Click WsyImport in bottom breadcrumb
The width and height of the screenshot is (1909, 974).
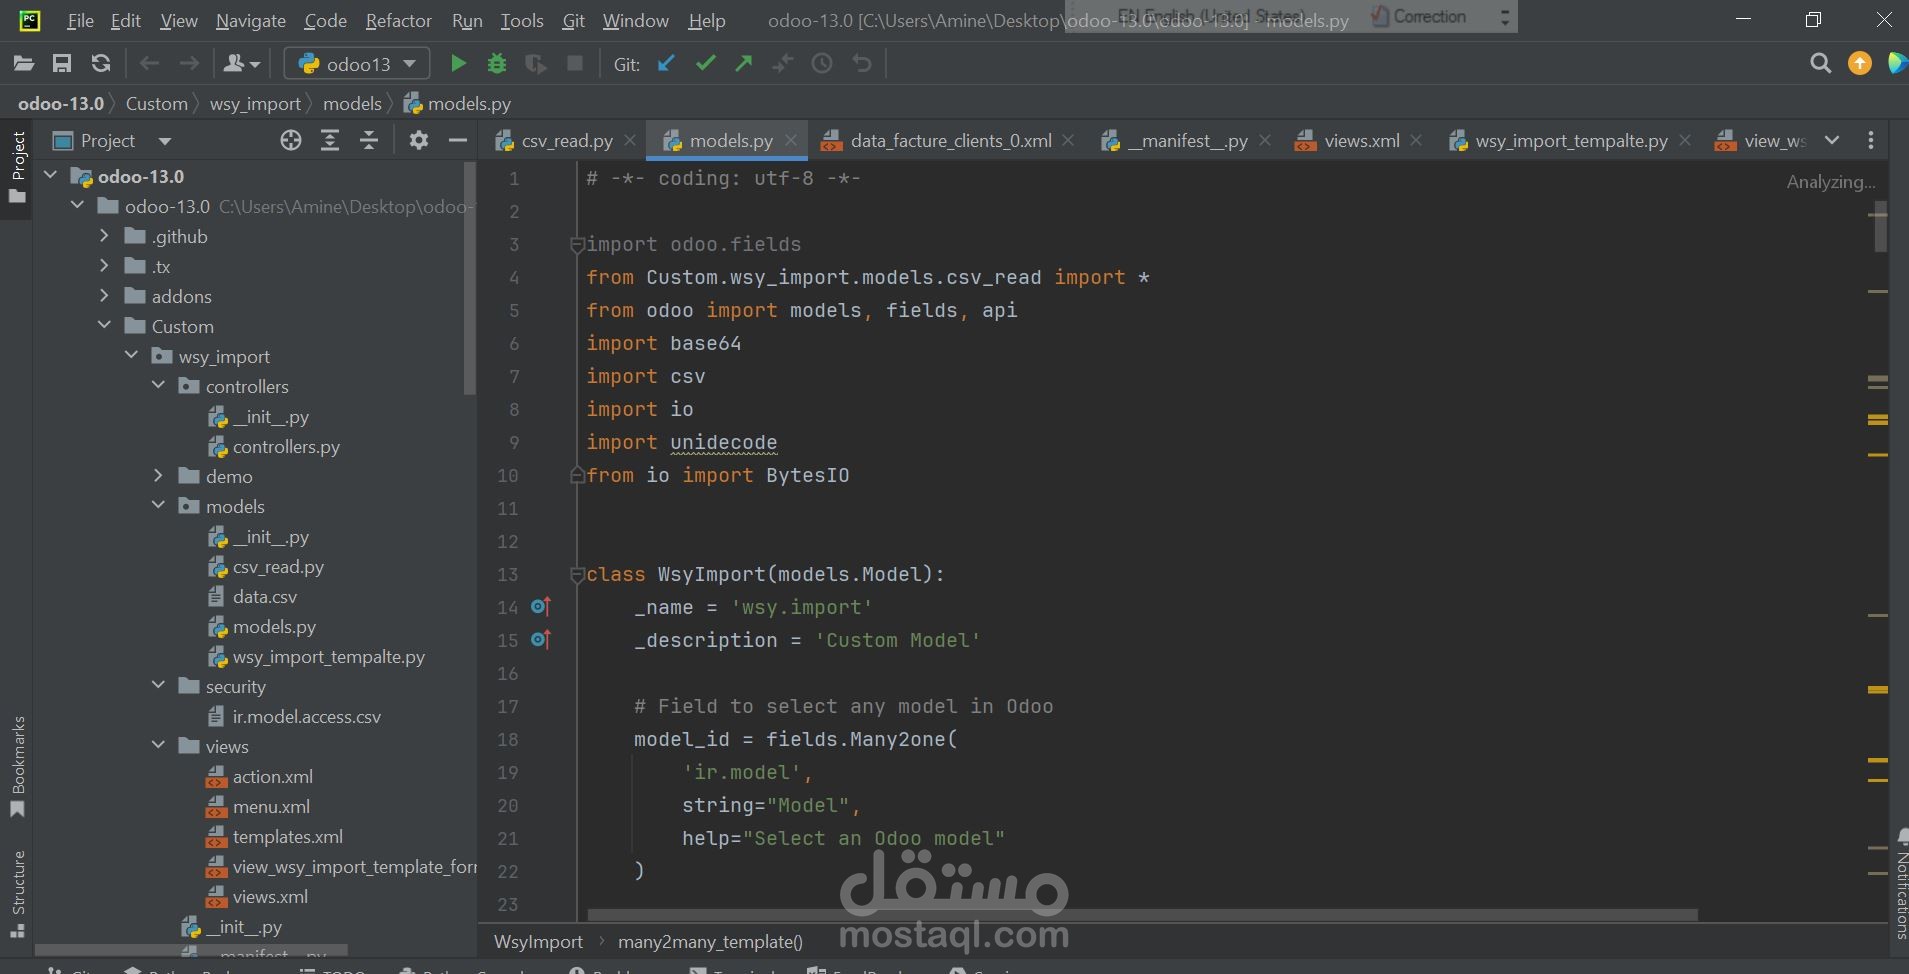coord(538,942)
